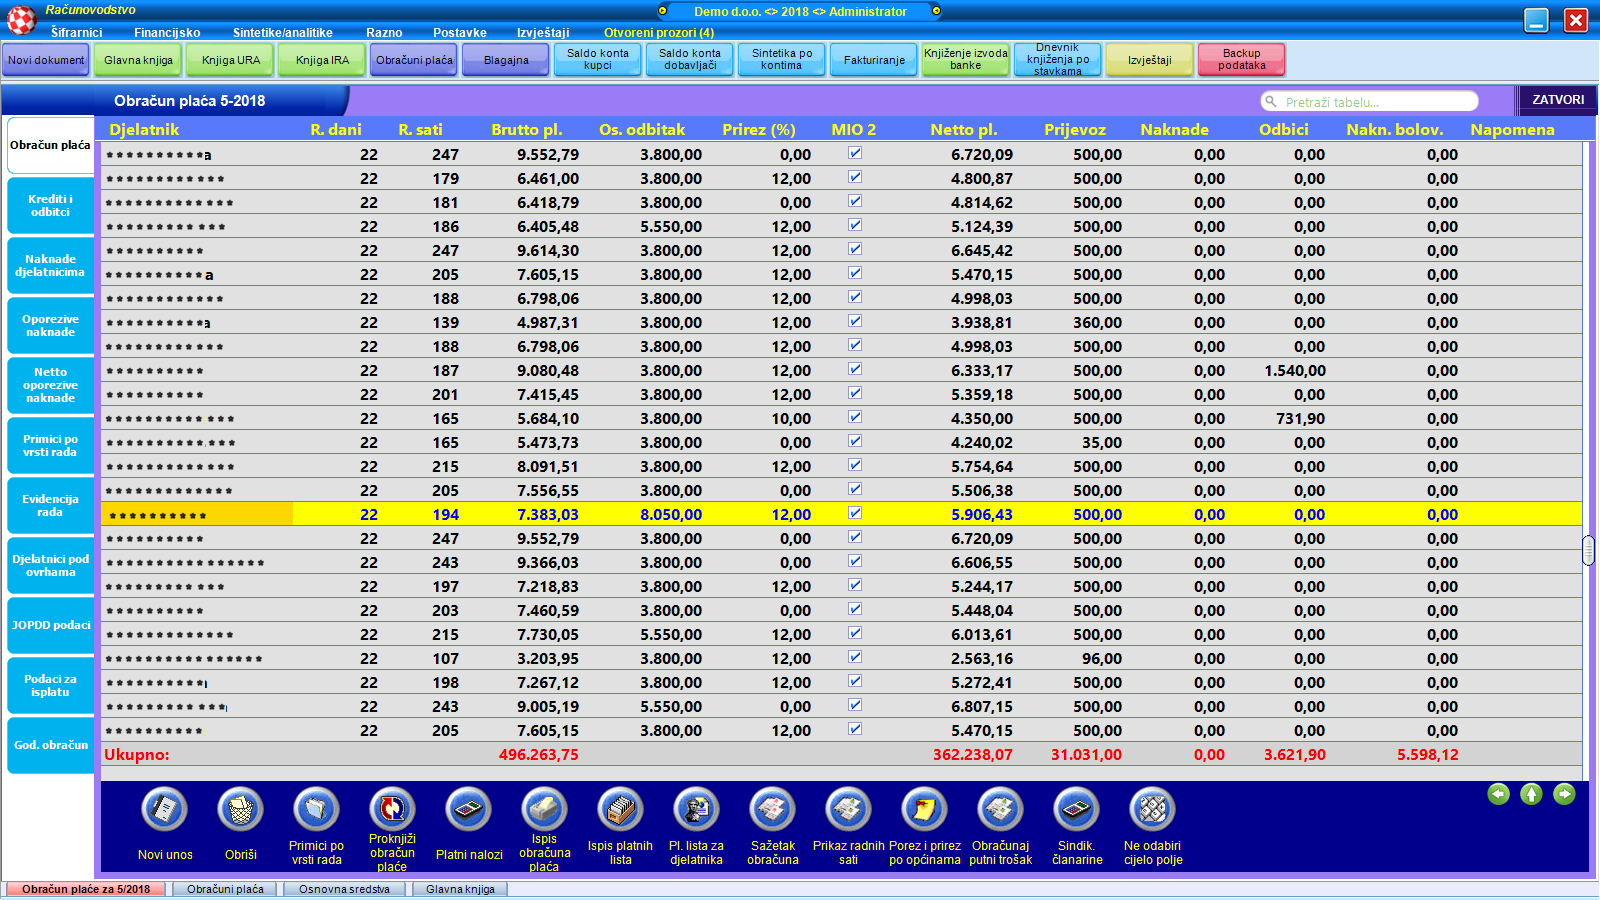Image resolution: width=1600 pixels, height=900 pixels.
Task: Toggle MIO 2 checkbox in first row
Action: 855,154
